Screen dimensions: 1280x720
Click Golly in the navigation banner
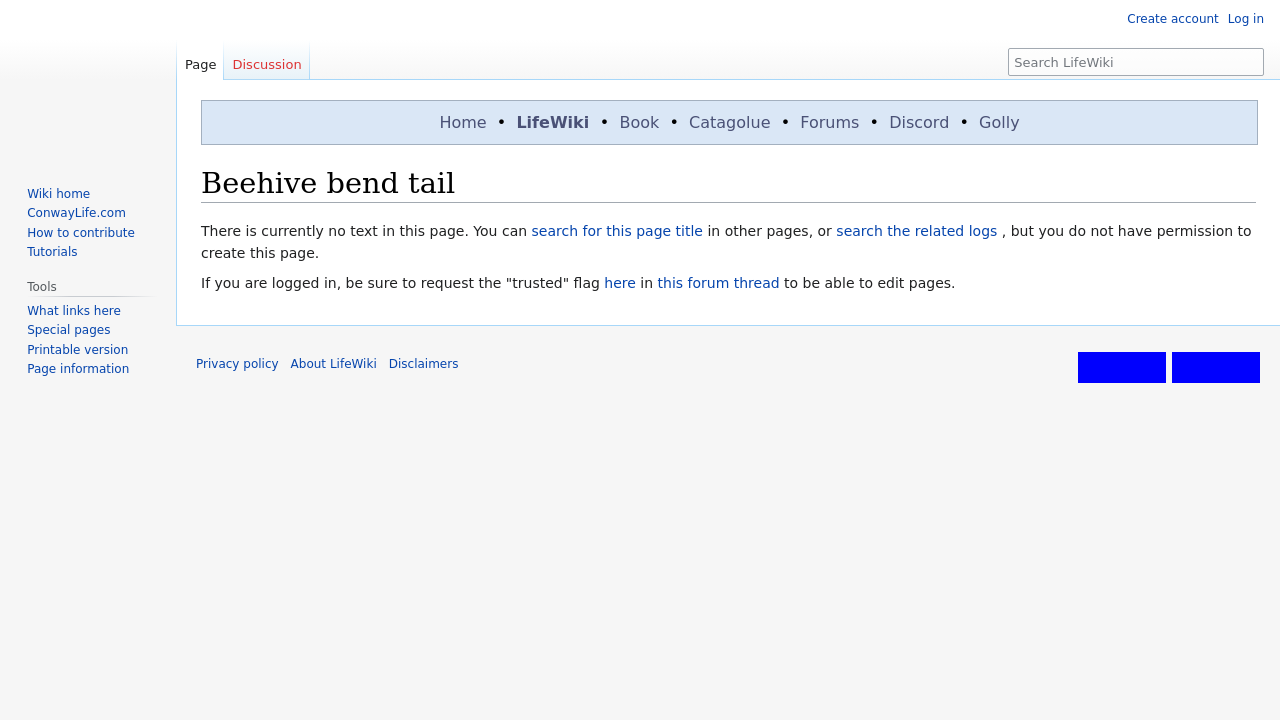click(x=998, y=122)
